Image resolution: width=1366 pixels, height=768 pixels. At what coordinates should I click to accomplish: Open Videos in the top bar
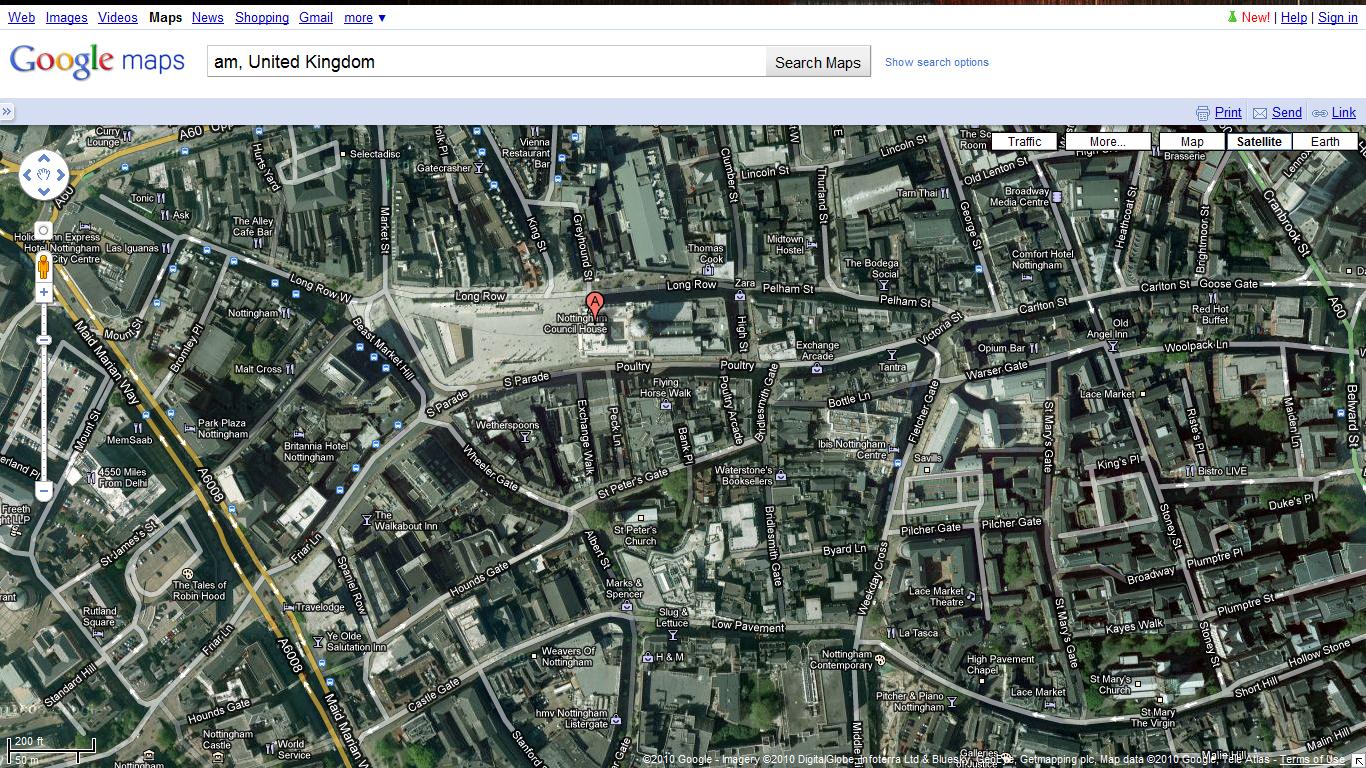pyautogui.click(x=118, y=17)
